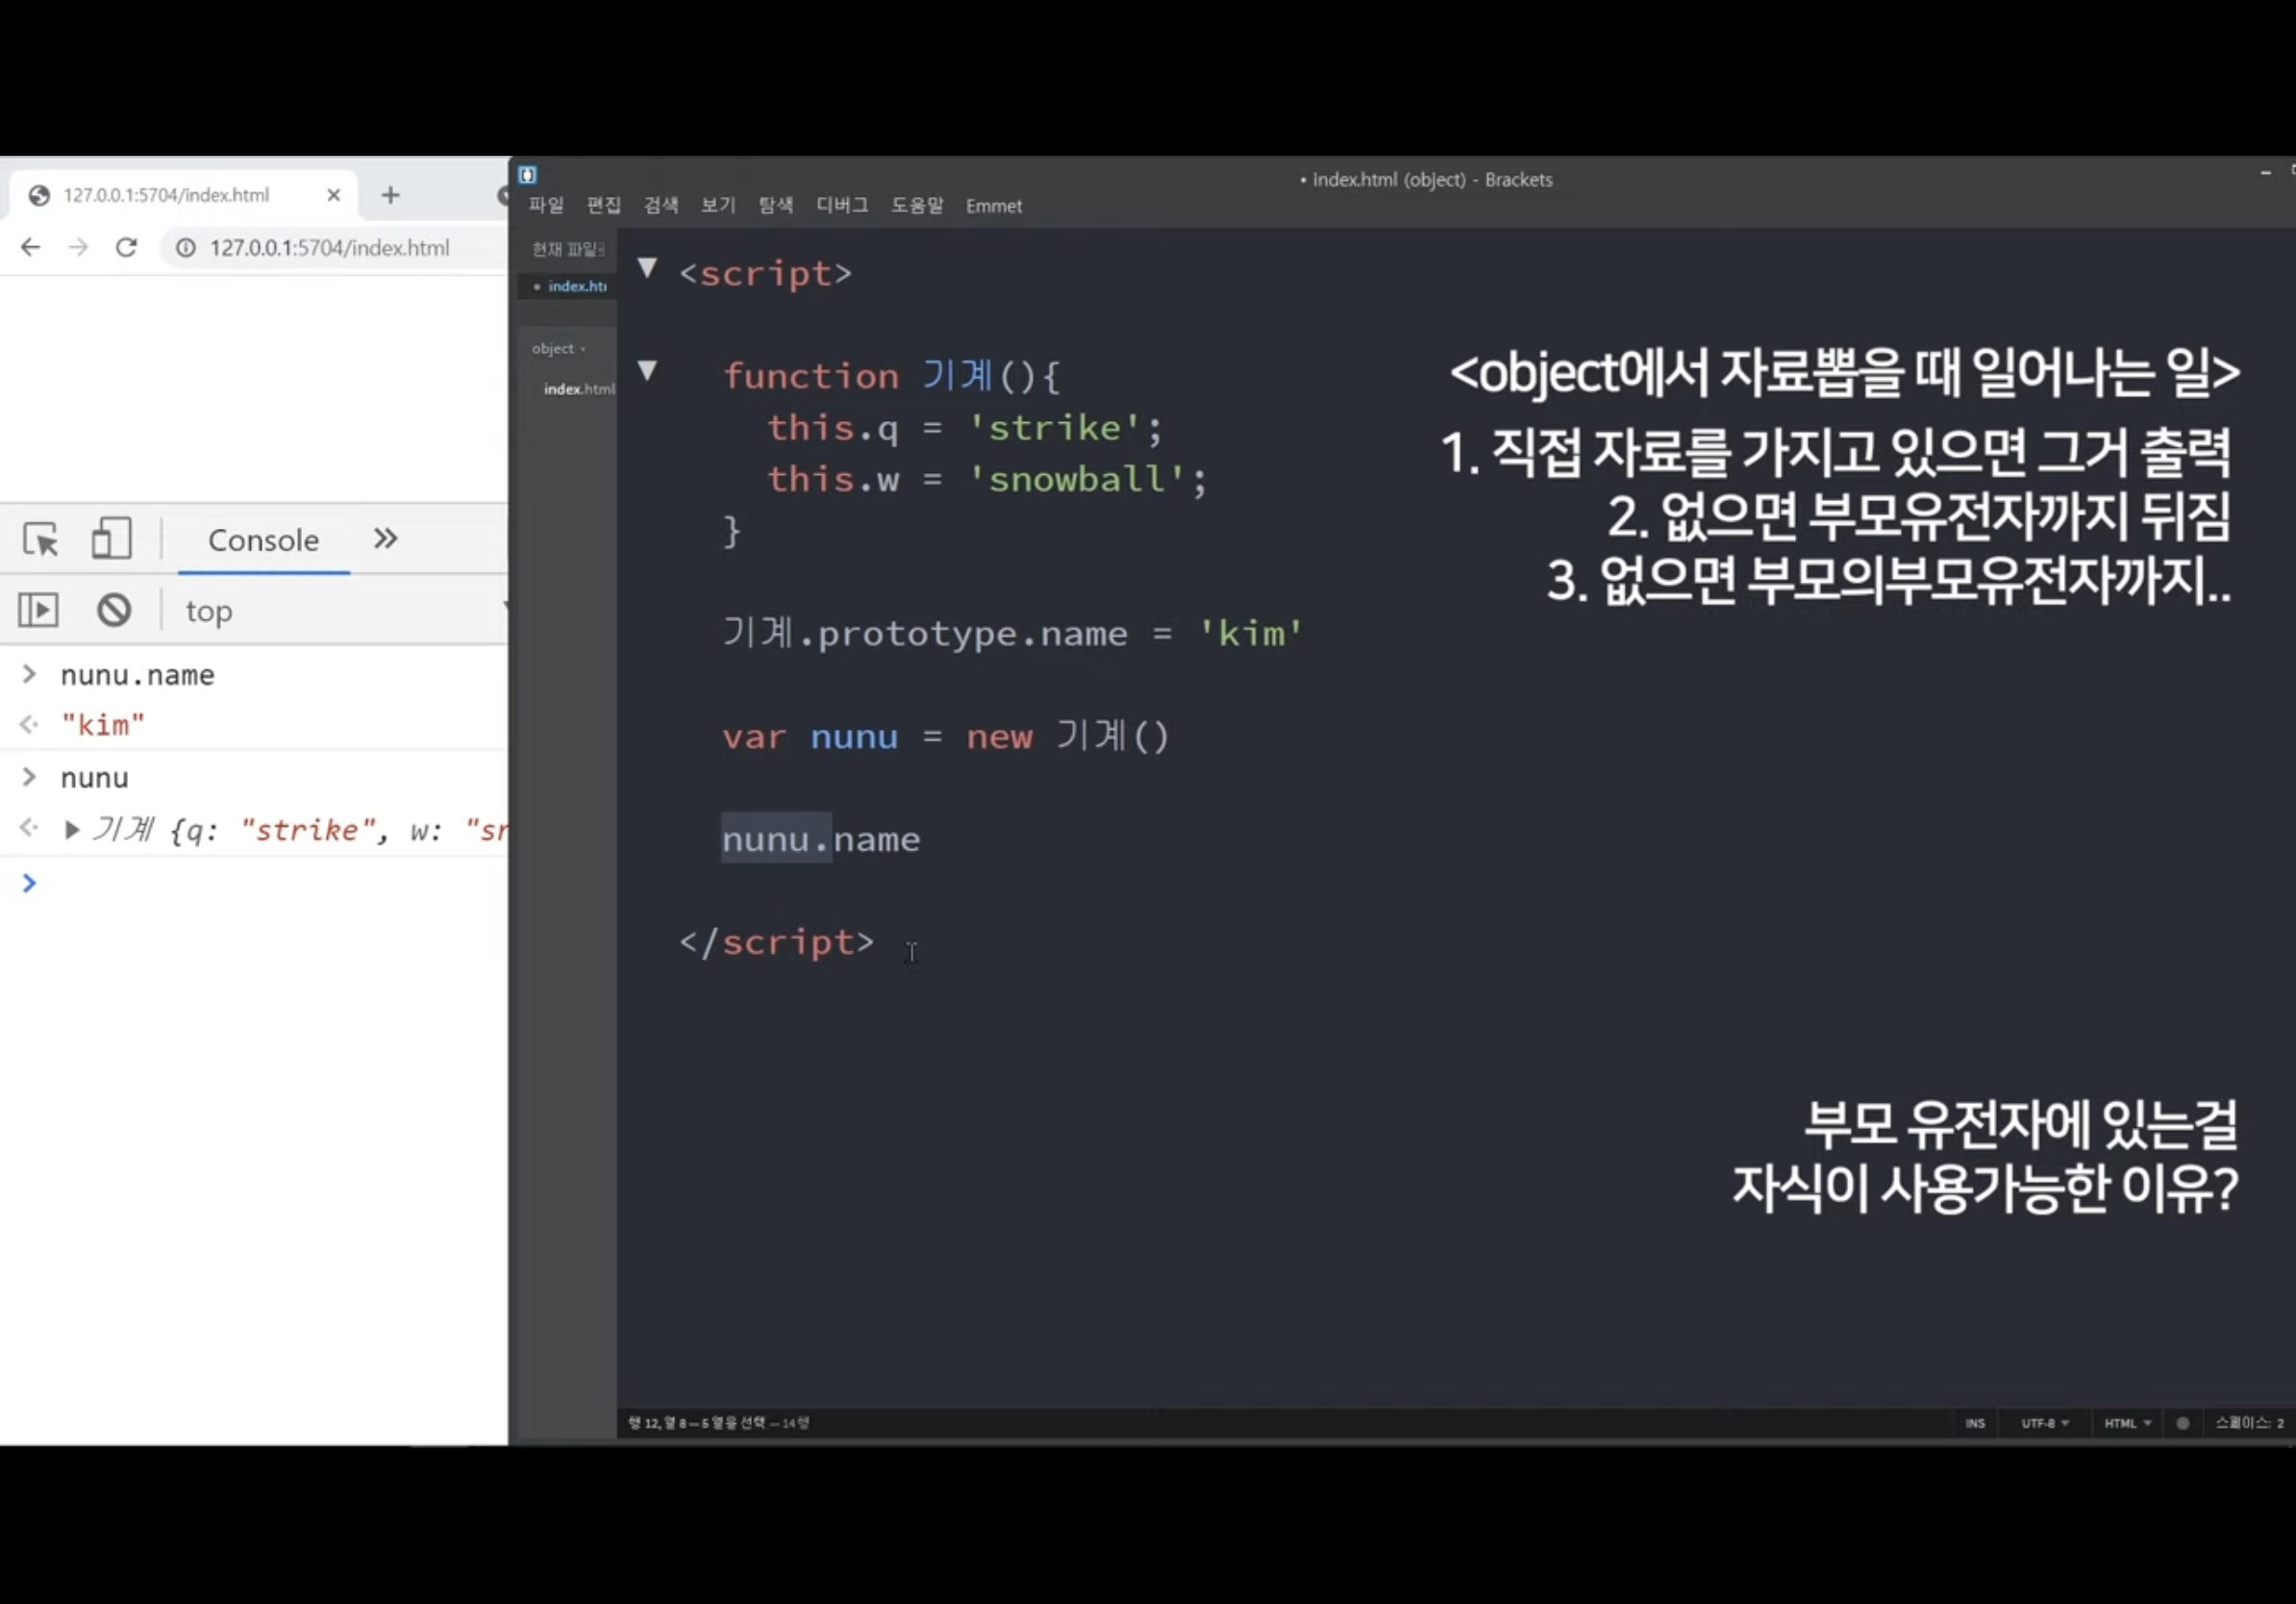Go back in browser history
This screenshot has width=2296, height=1604.
(x=30, y=247)
